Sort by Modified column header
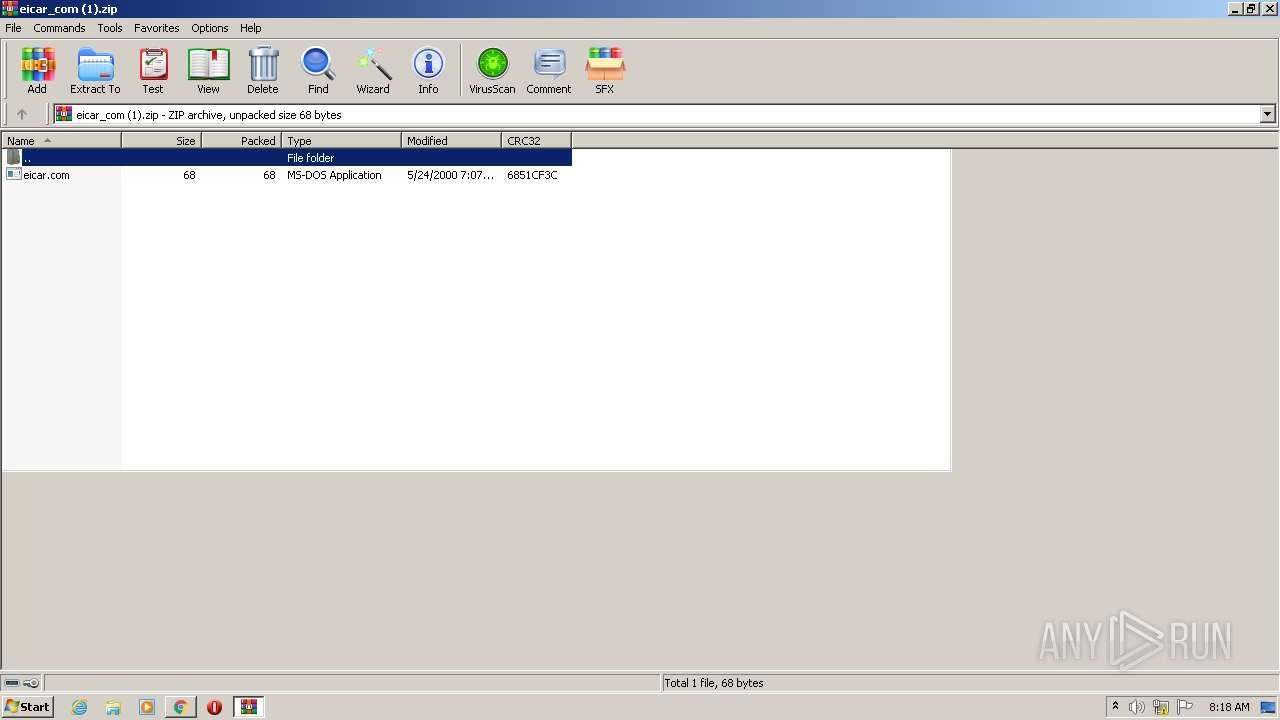1280x720 pixels. point(452,141)
